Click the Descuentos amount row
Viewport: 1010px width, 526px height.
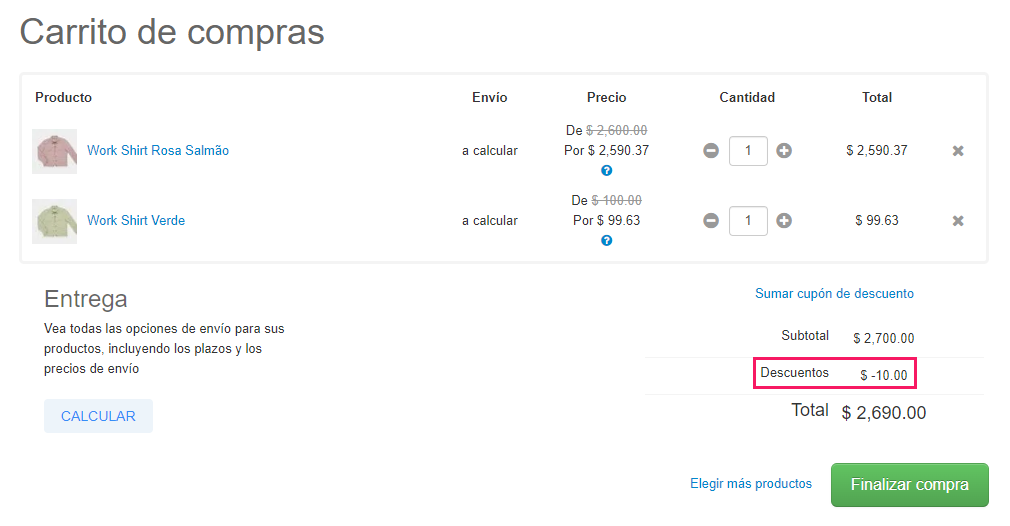pyautogui.click(x=837, y=374)
